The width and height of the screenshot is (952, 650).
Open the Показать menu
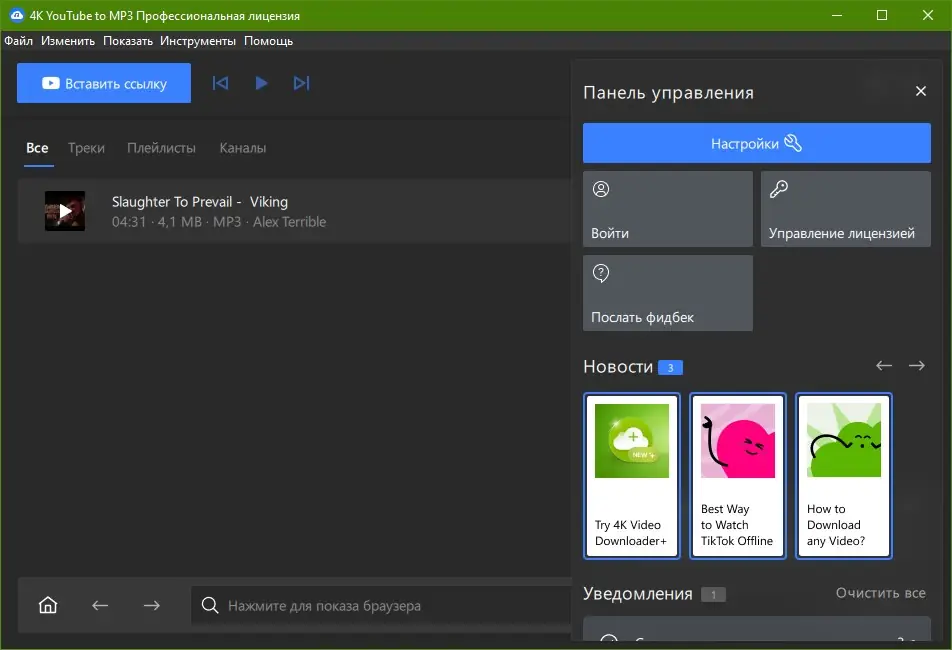point(128,41)
